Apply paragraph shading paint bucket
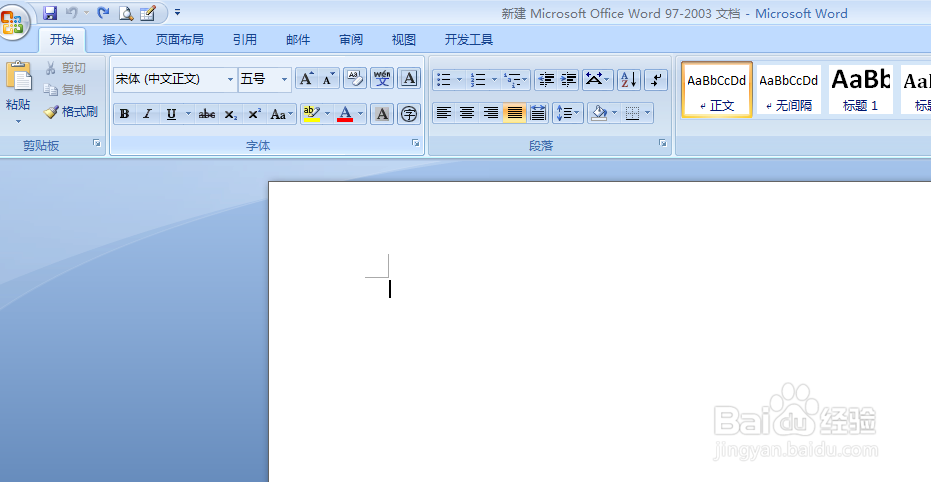 click(x=600, y=113)
